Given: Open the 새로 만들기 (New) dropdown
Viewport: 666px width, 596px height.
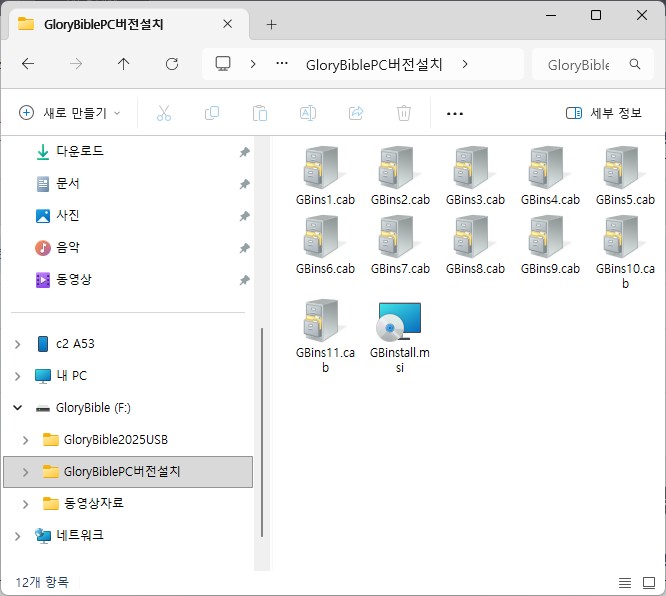Looking at the screenshot, I should [x=70, y=113].
